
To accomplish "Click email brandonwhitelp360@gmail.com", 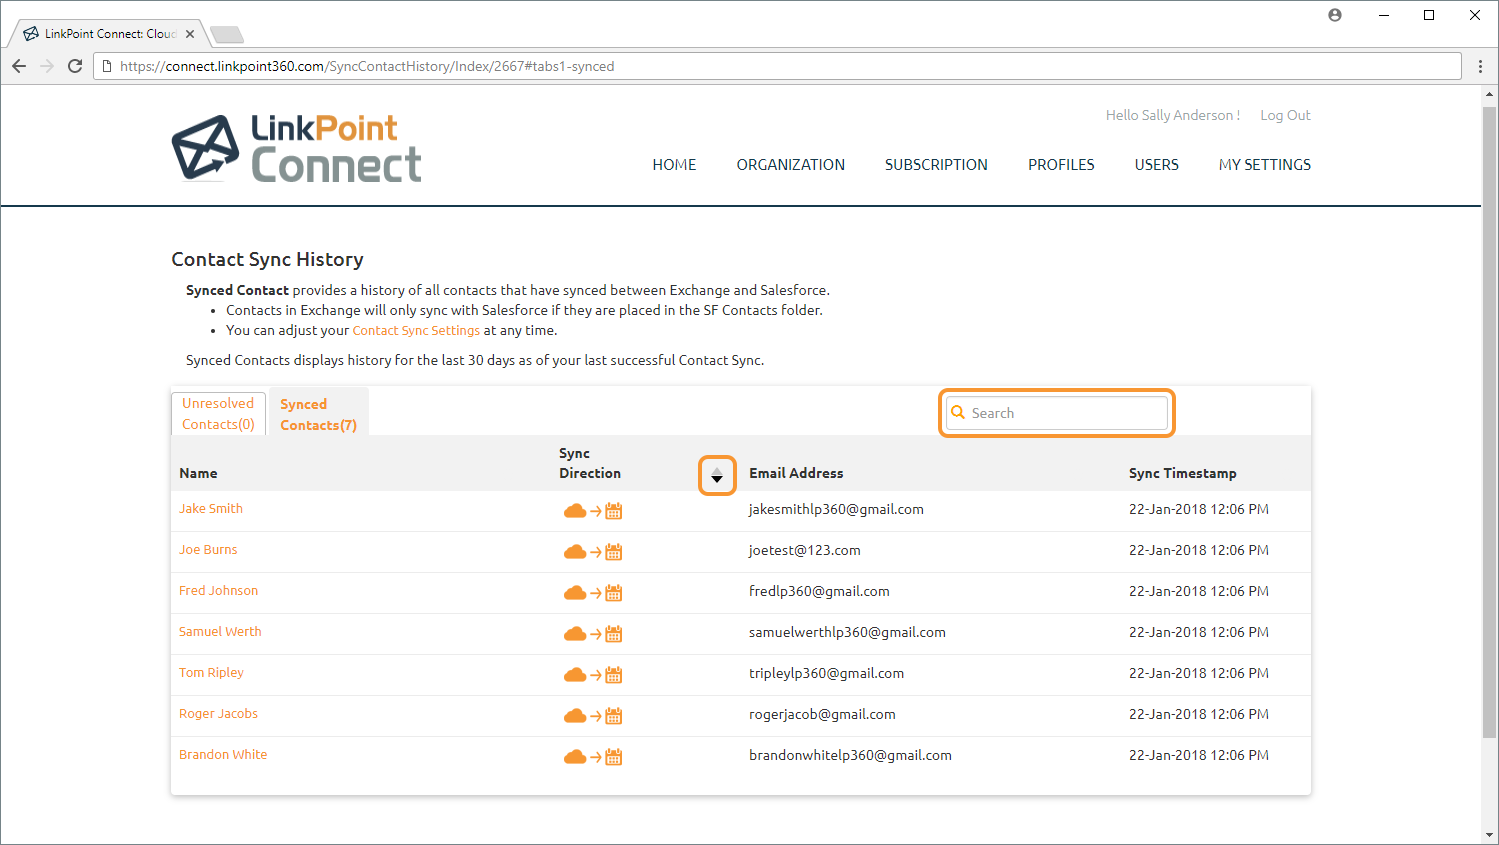I will [850, 756].
